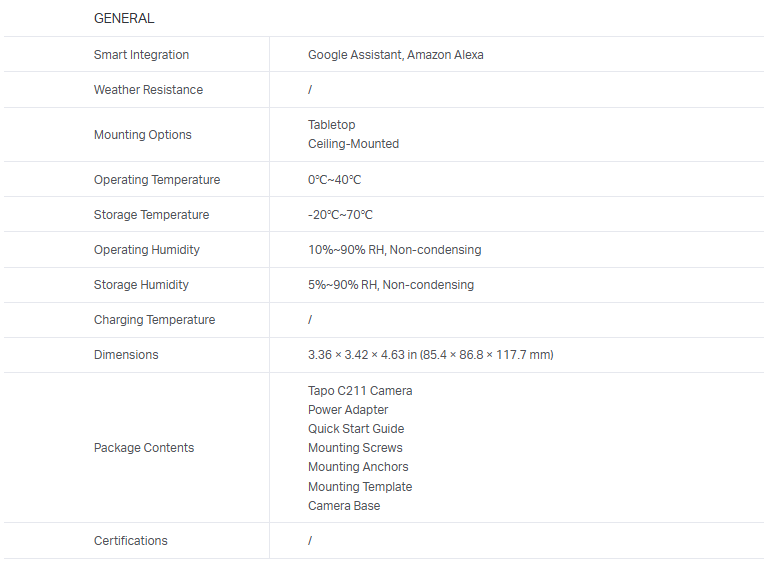Click the Operating Temperature label
This screenshot has height=568, width=766.
tap(157, 180)
